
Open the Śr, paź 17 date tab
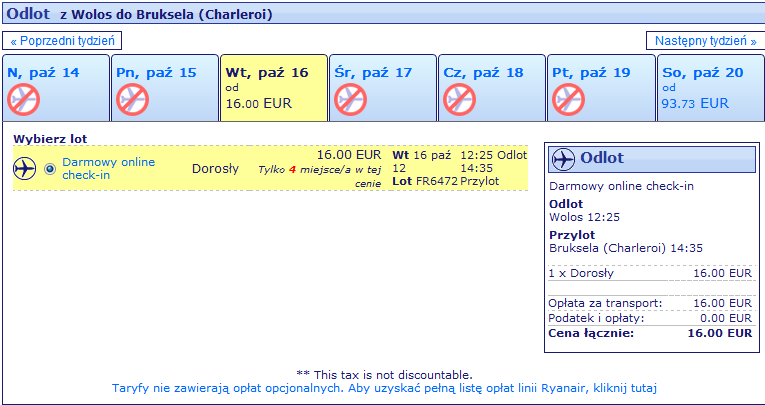tap(383, 88)
